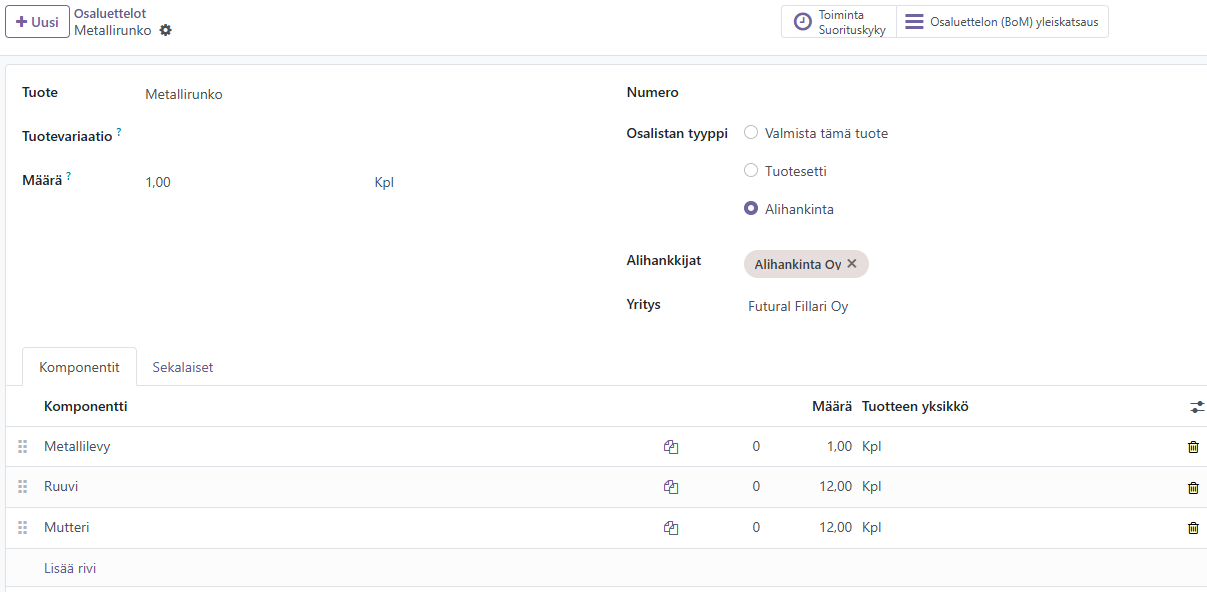Switch to the Komponentit tab
Image resolution: width=1207 pixels, height=592 pixels.
pos(79,367)
